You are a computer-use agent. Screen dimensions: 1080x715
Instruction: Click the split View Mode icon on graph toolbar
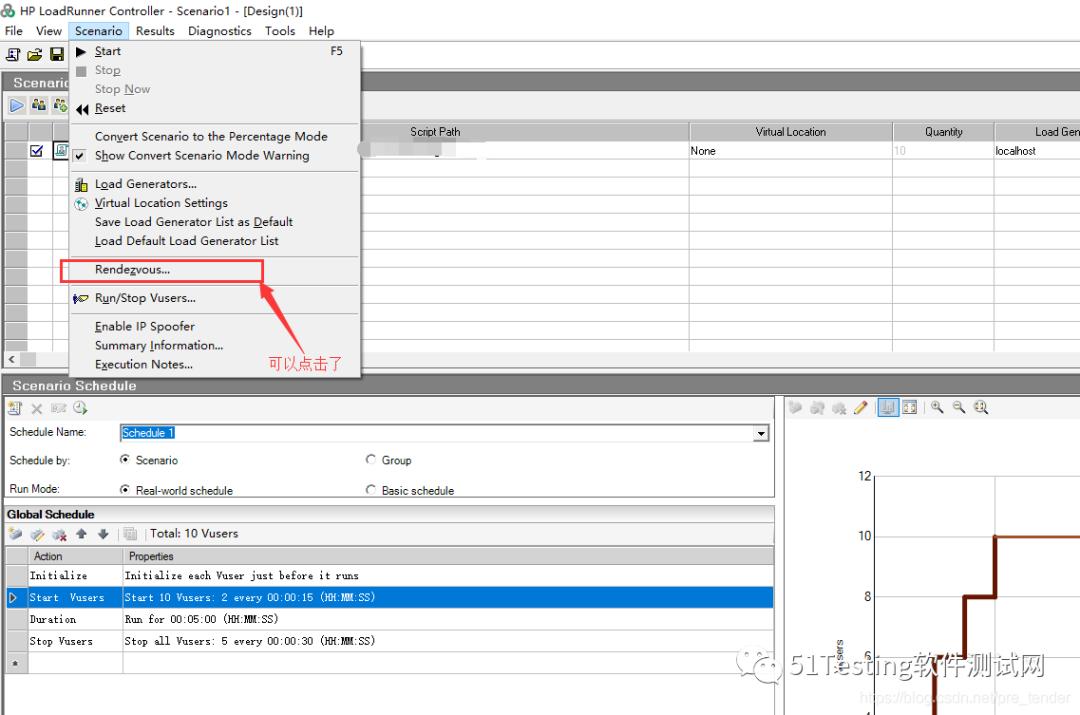[910, 408]
